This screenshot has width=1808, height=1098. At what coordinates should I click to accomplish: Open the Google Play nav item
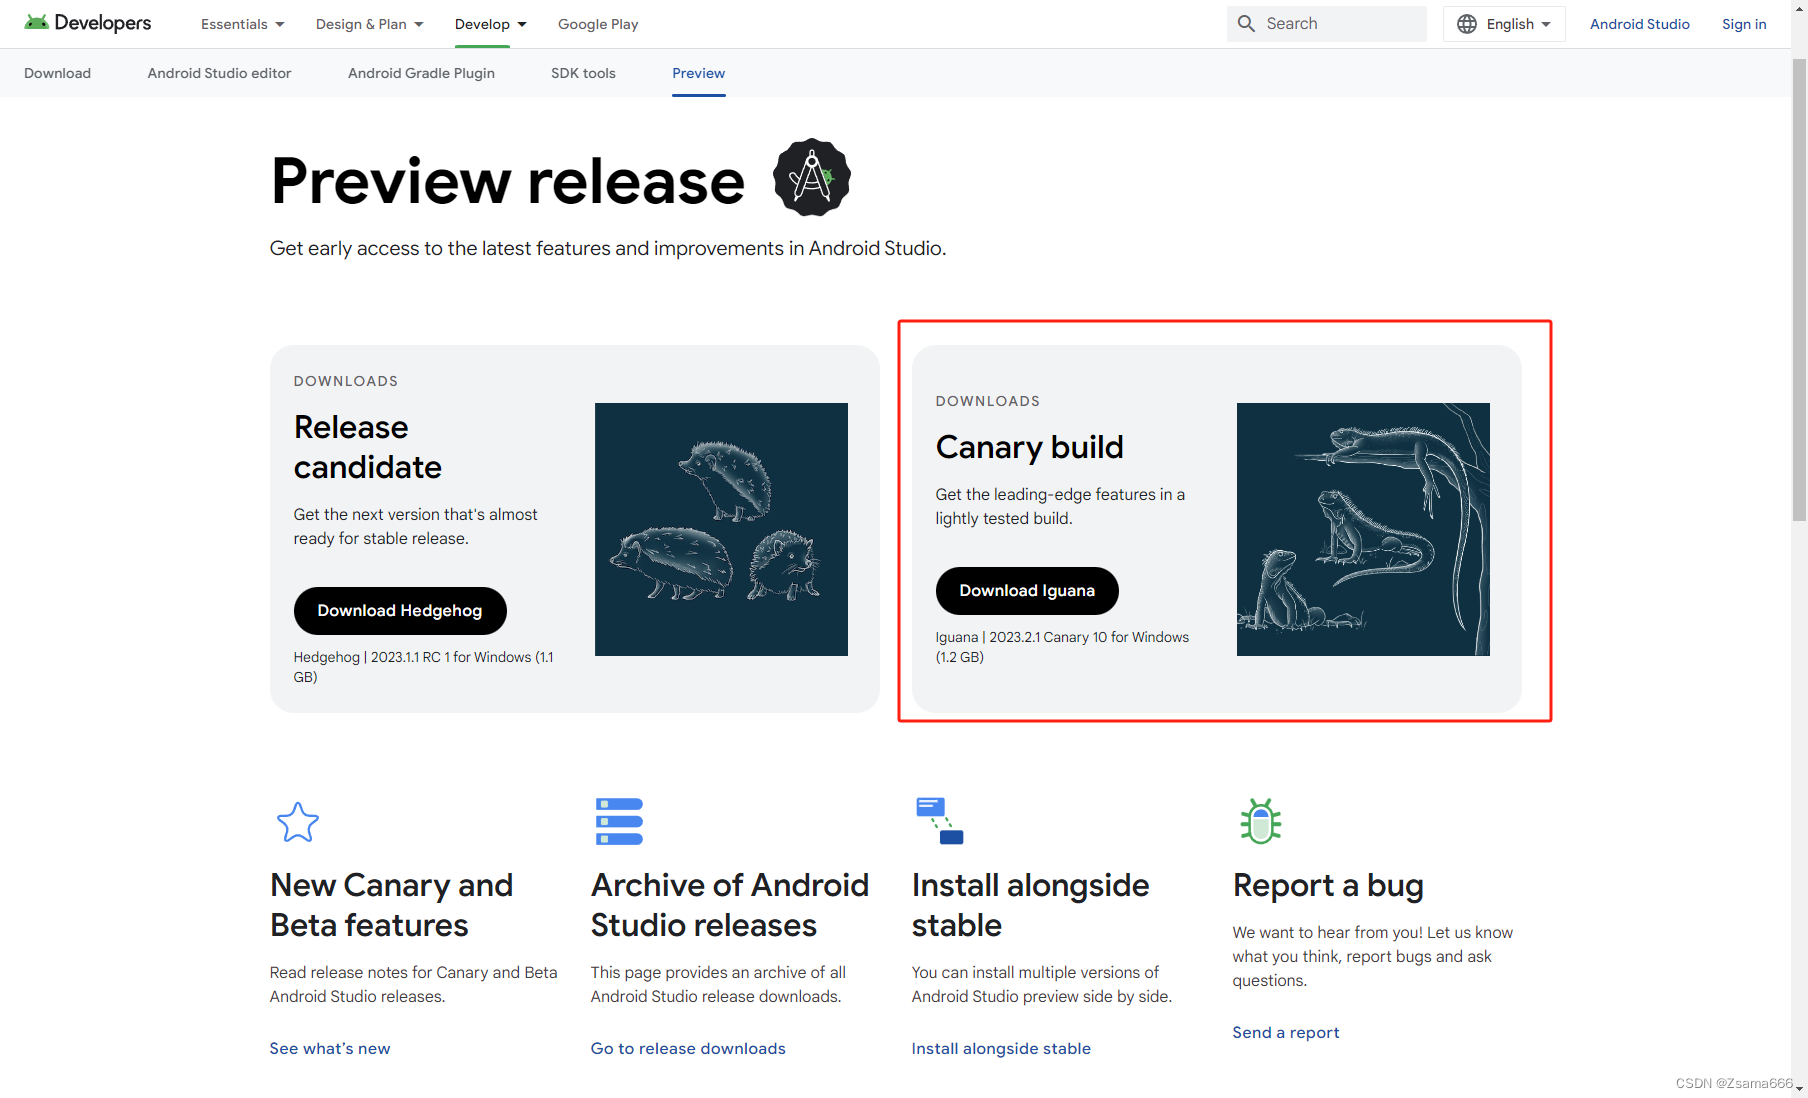[x=598, y=24]
